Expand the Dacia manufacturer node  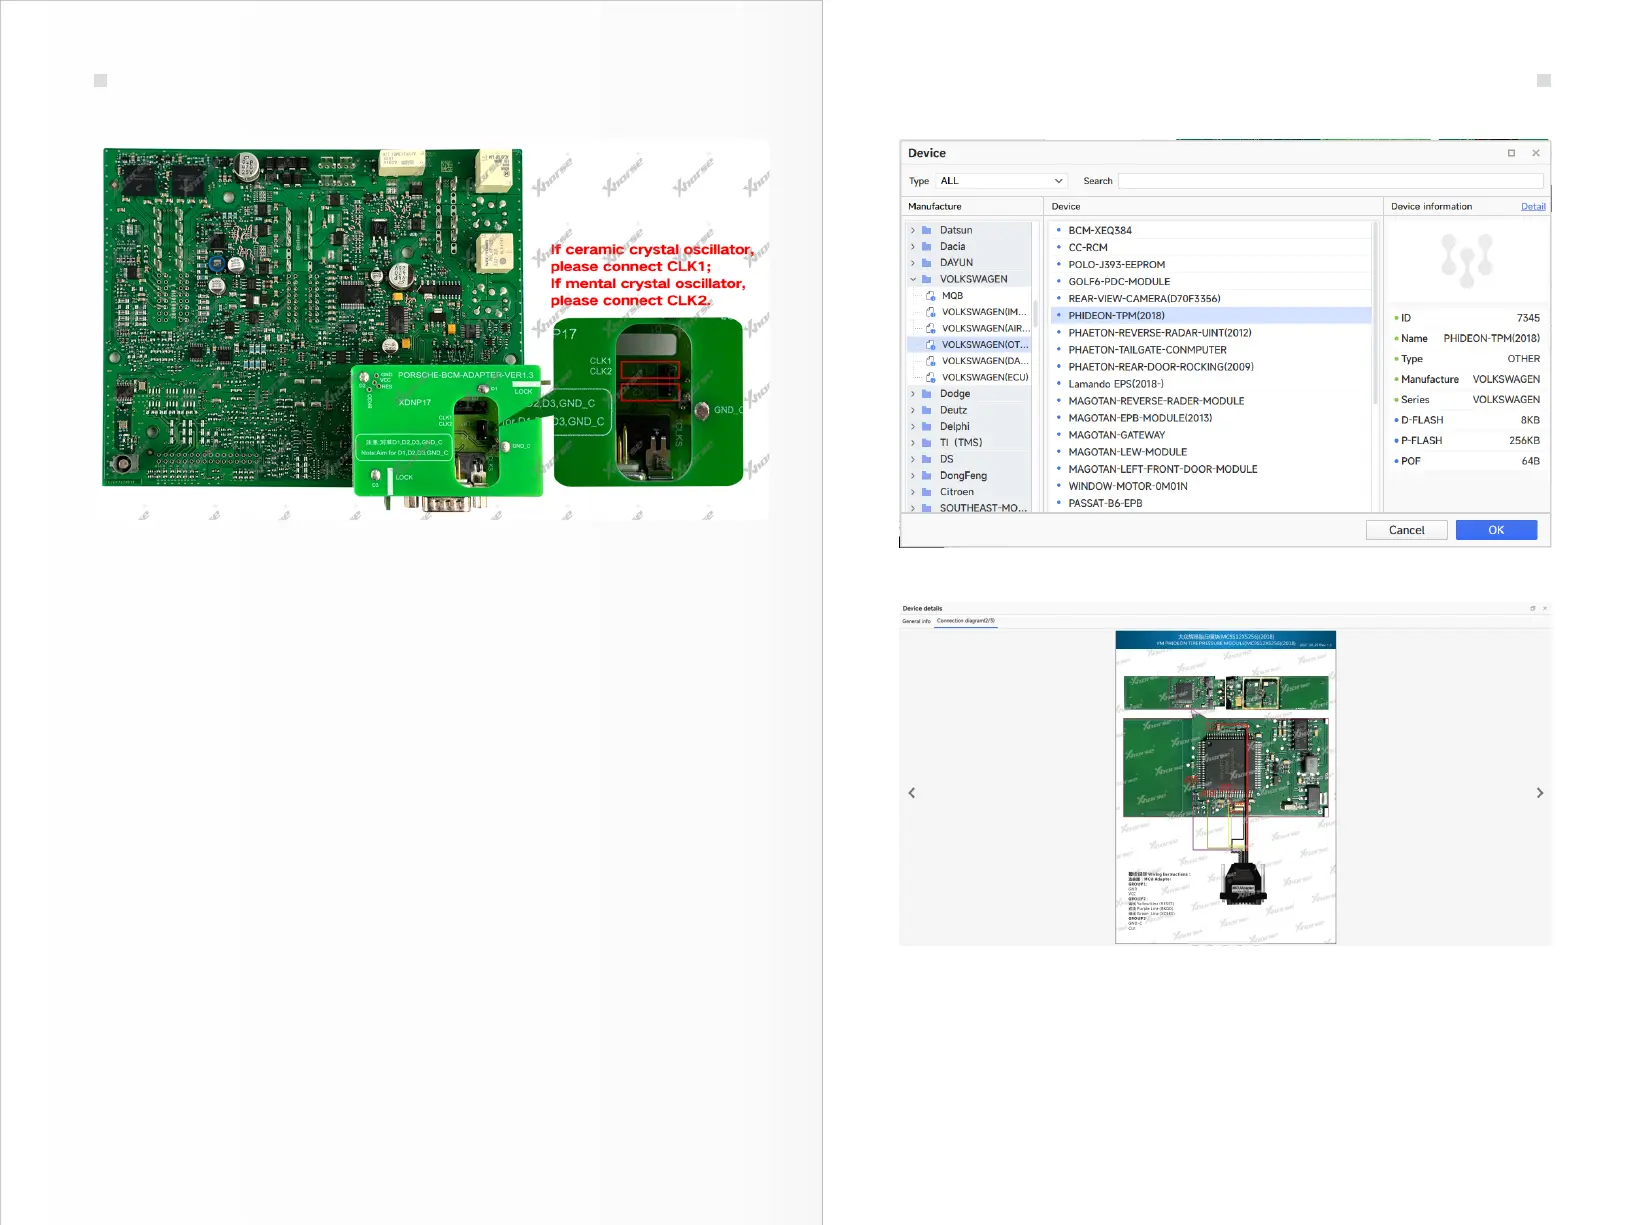click(912, 246)
